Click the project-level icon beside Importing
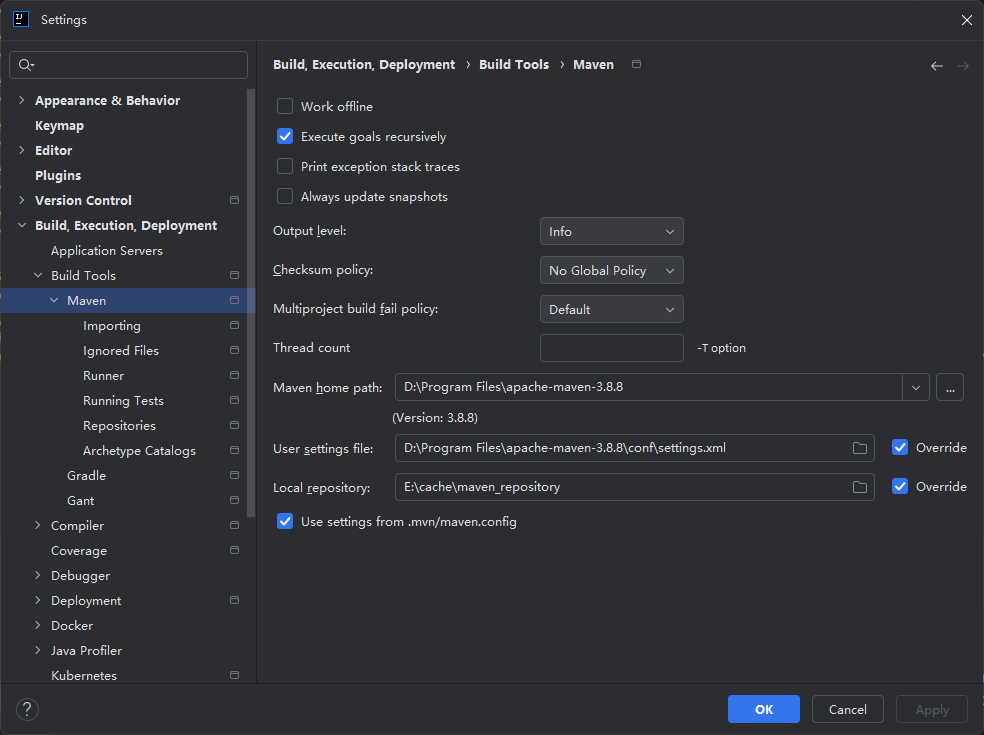 click(x=234, y=325)
